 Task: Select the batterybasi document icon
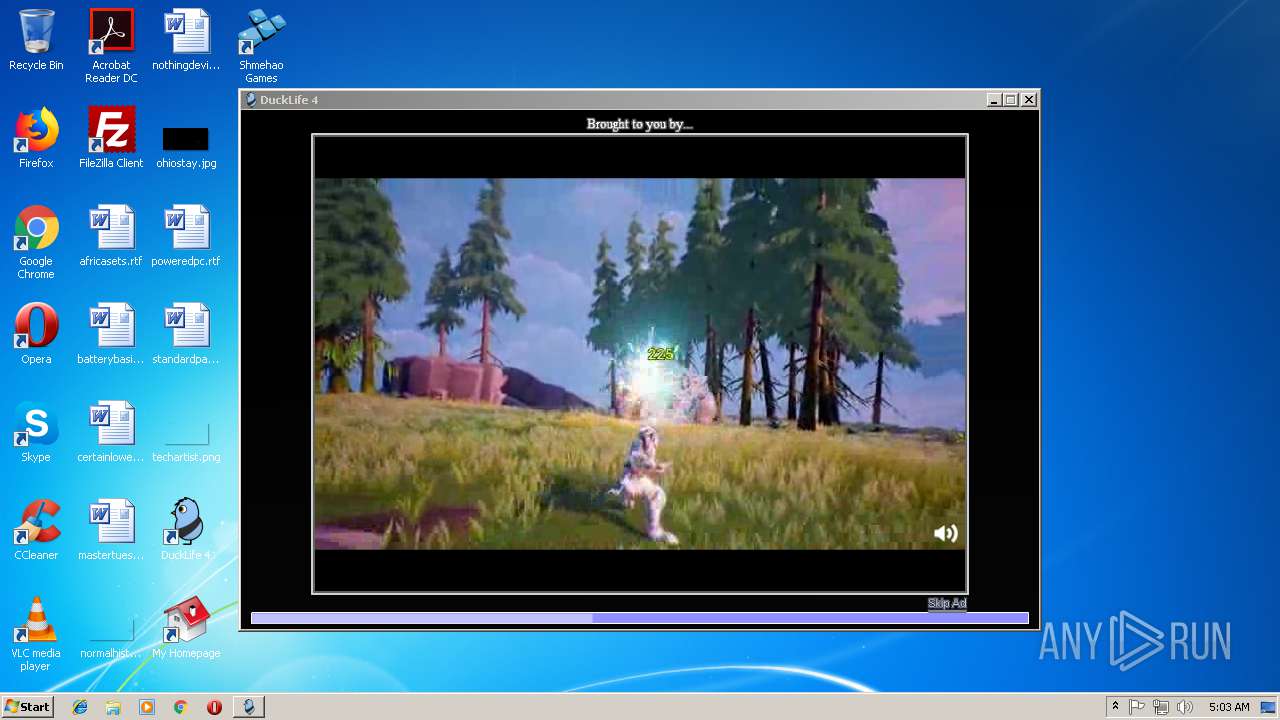tap(111, 334)
